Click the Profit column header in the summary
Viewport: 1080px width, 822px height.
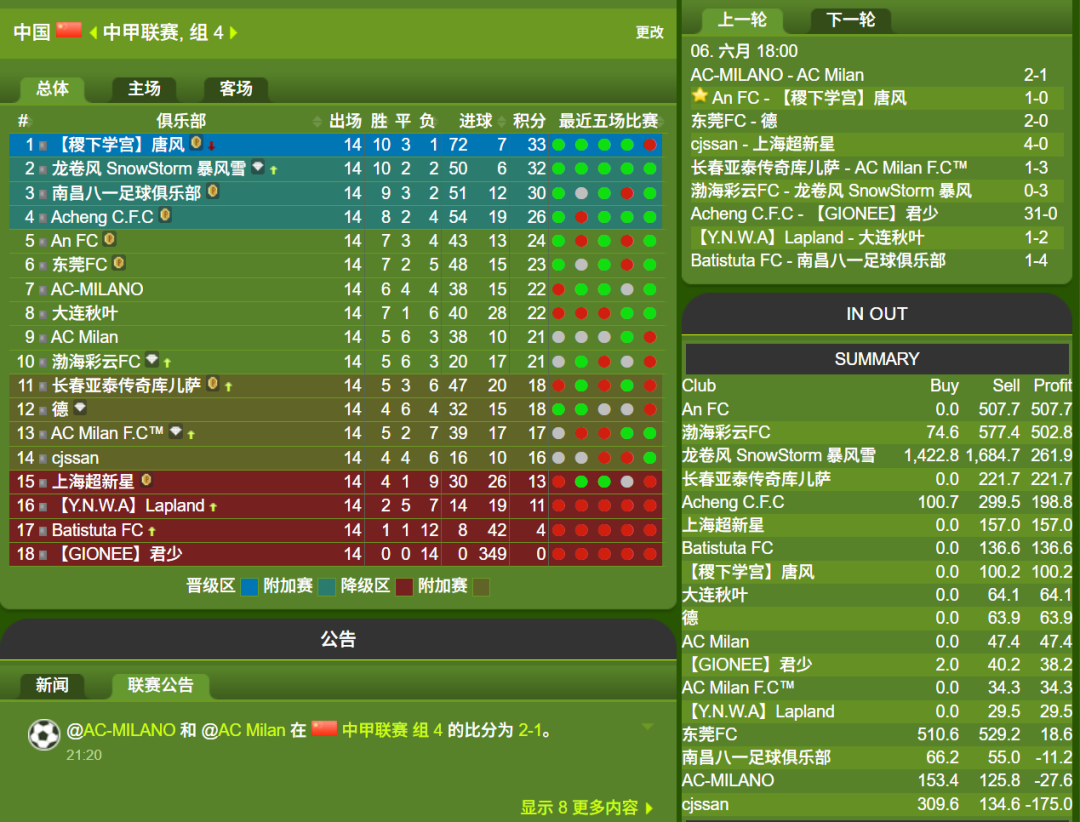pyautogui.click(x=1052, y=386)
